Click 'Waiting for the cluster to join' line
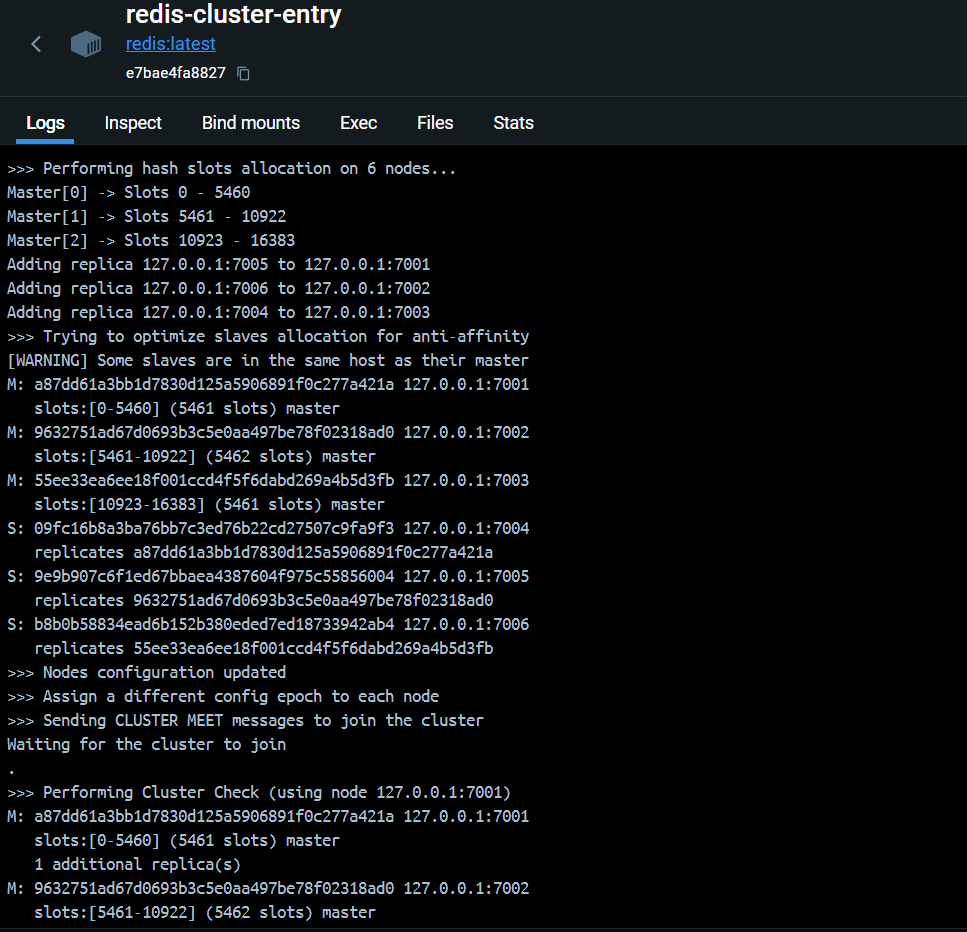This screenshot has width=967, height=932. tap(146, 744)
